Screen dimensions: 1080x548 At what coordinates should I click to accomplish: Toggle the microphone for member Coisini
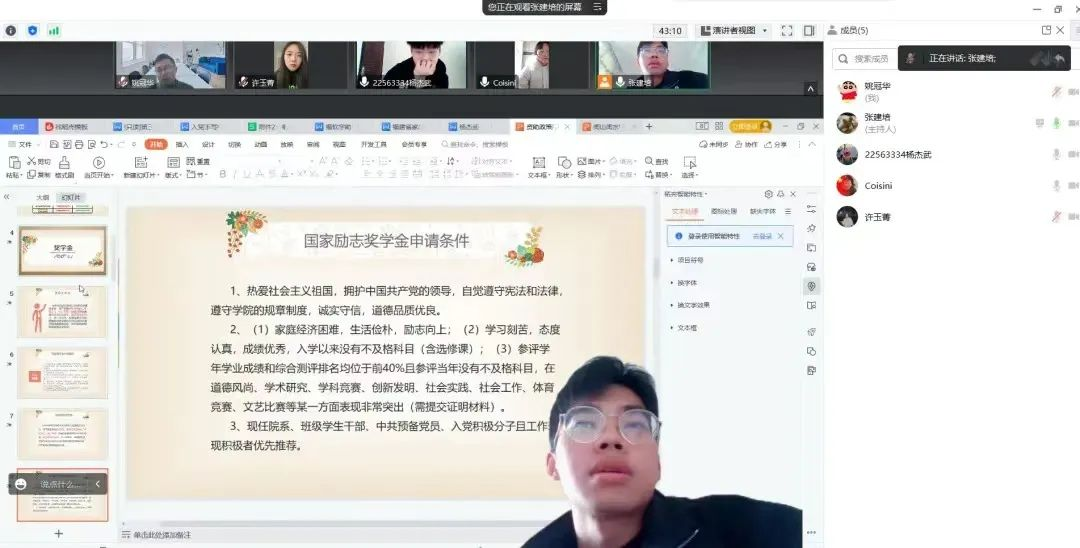[1056, 186]
